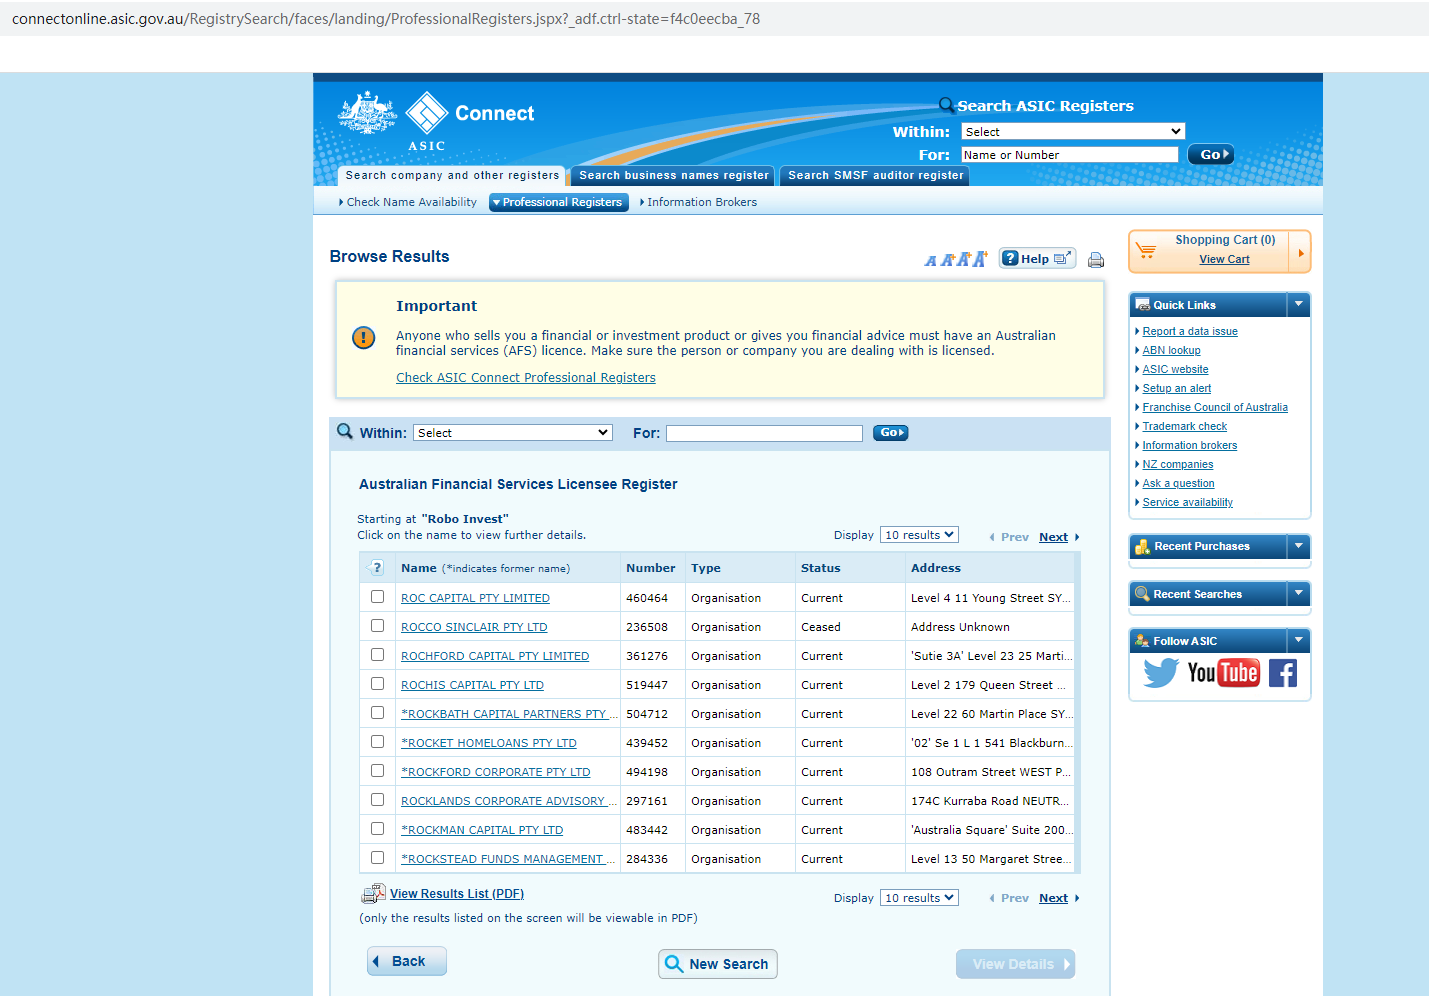Open Report a data issue link
The image size is (1429, 996).
[1190, 332]
